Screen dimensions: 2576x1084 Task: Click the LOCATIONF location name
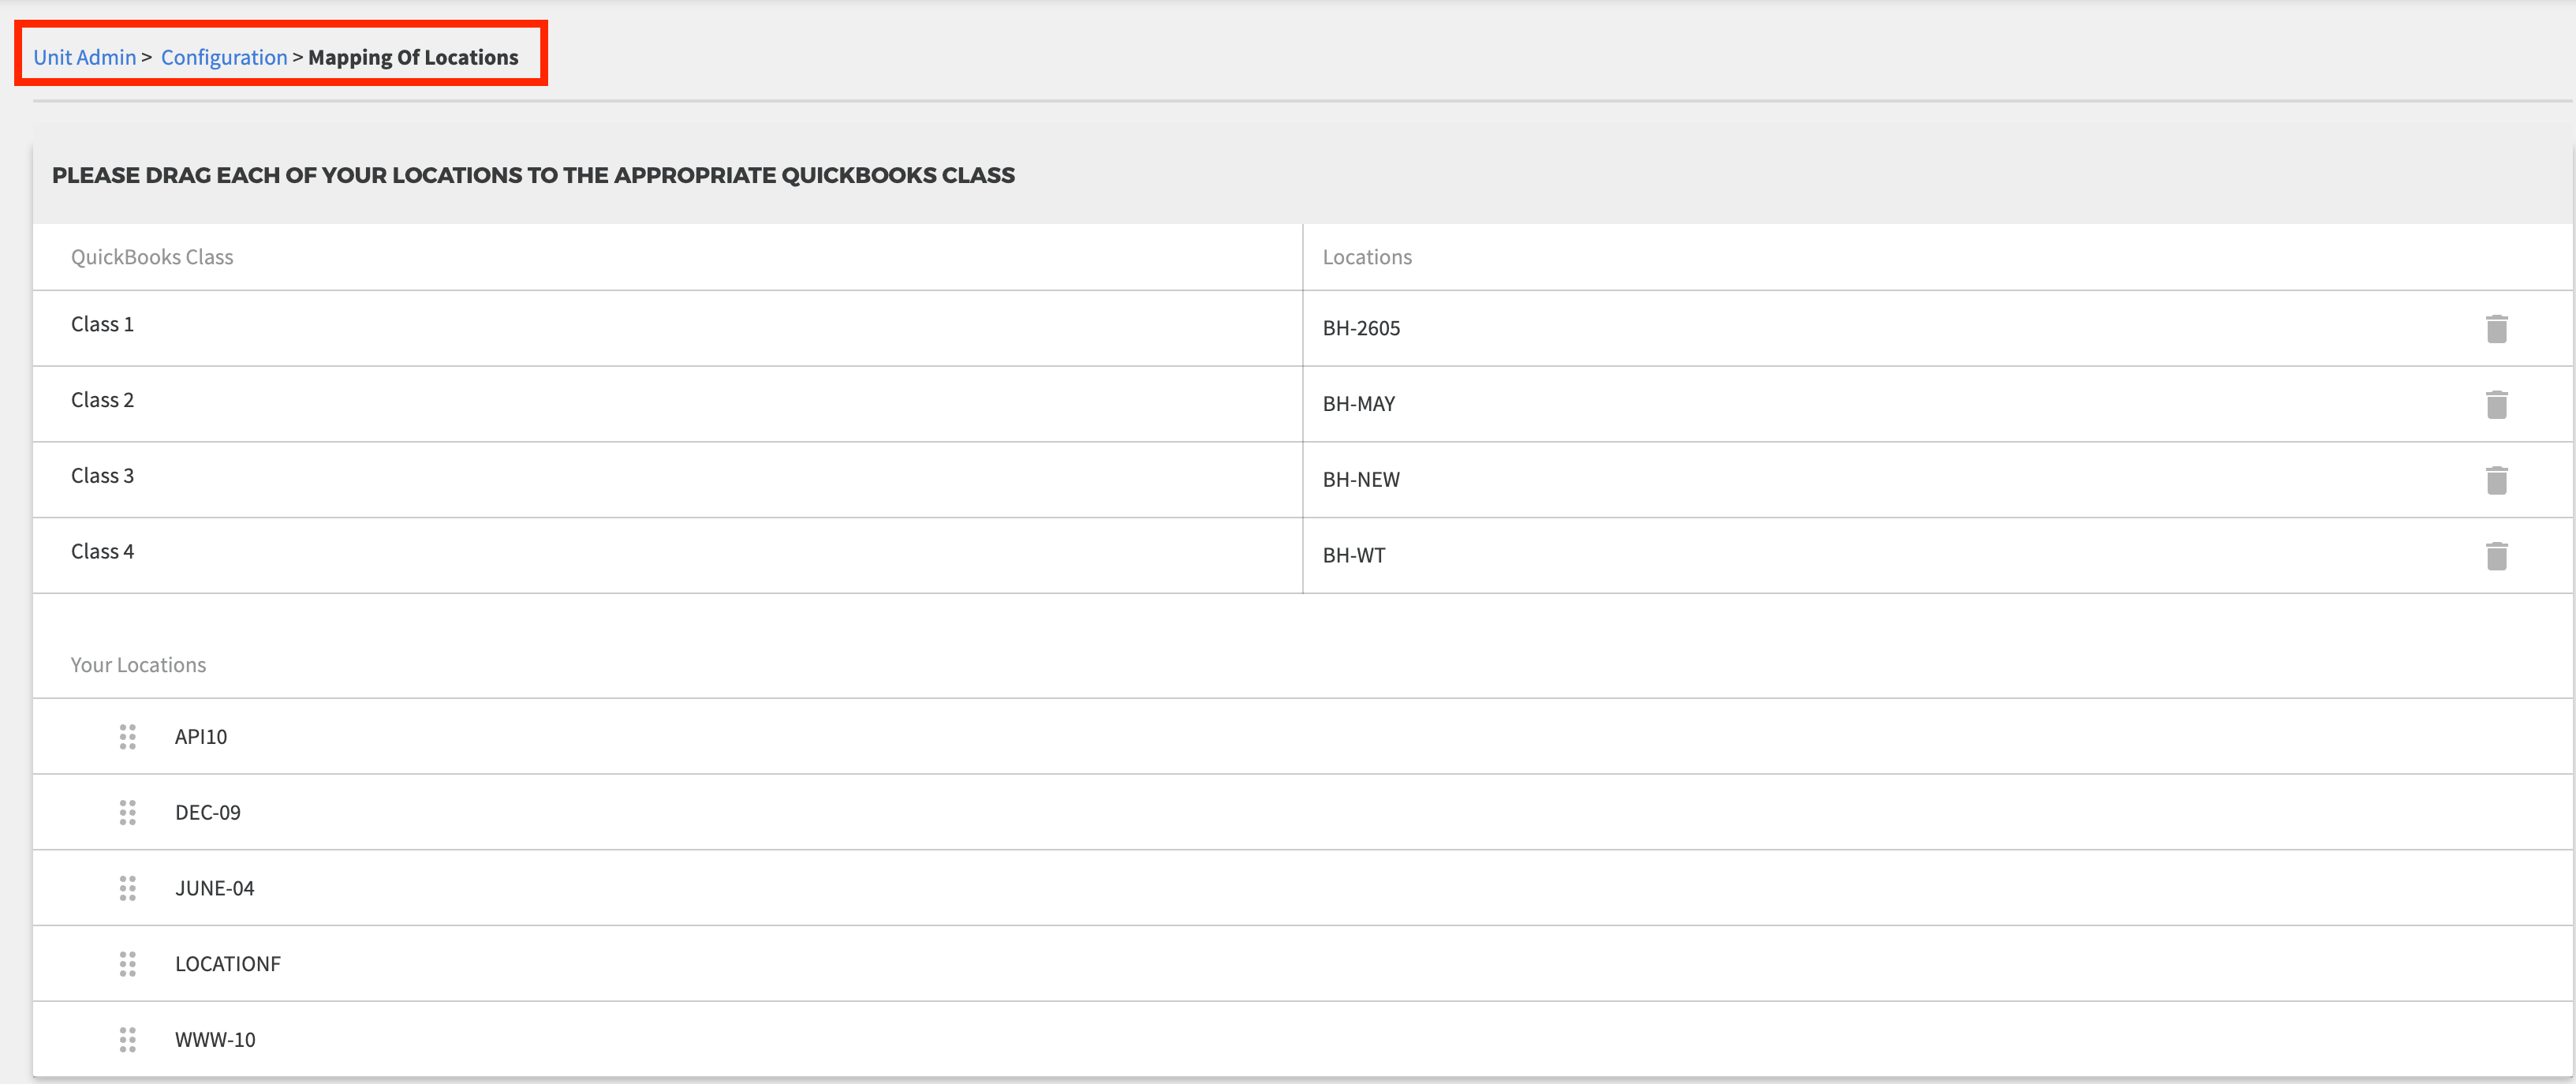point(228,964)
